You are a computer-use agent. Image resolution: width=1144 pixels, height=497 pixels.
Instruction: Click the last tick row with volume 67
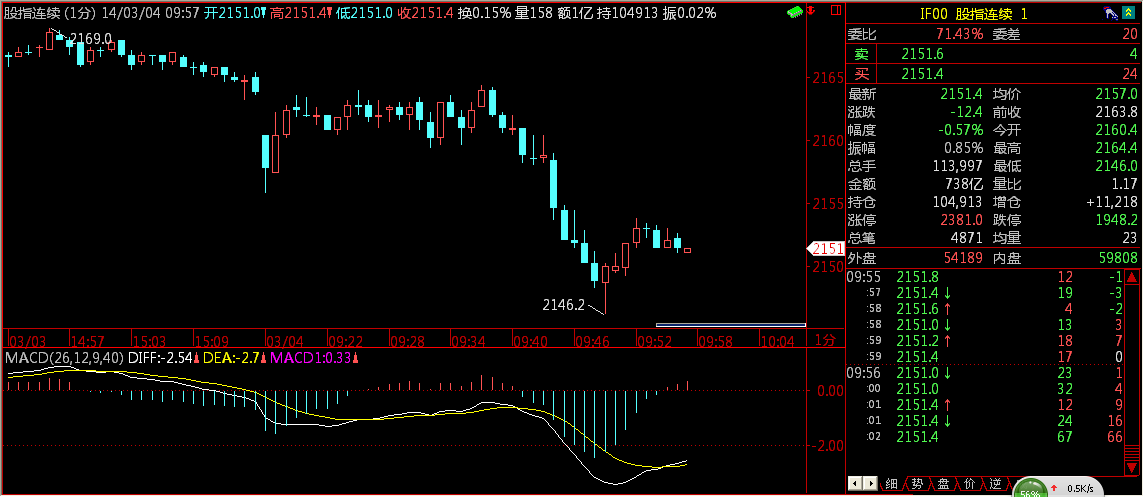[x=985, y=437]
